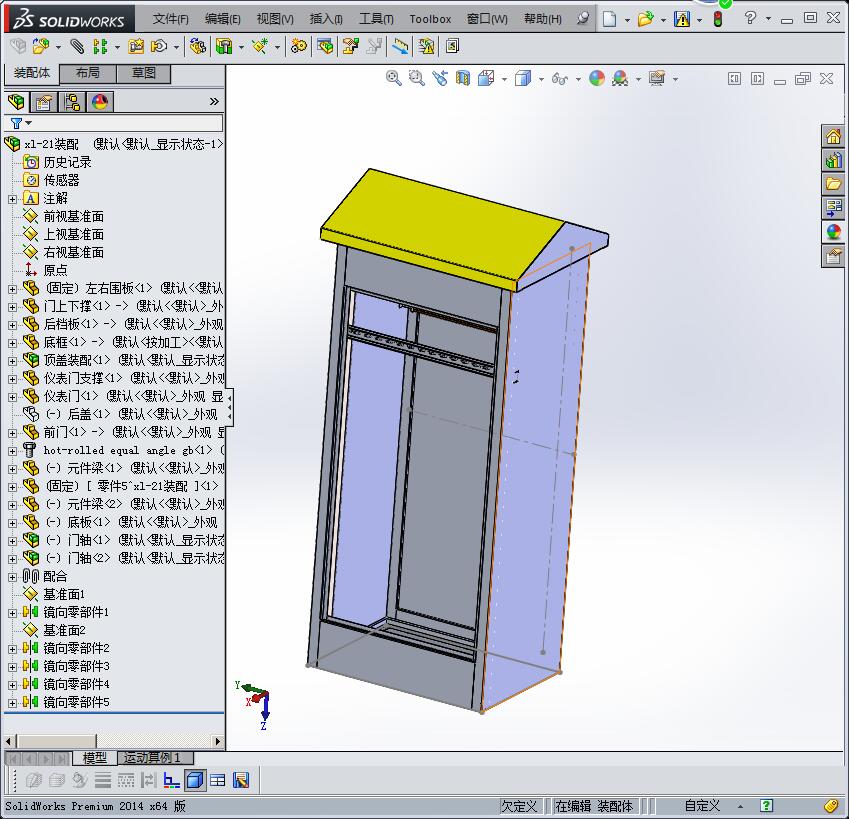The width and height of the screenshot is (849, 819).
Task: Expand the 顶盖装配<1> tree node
Action: tap(12, 360)
